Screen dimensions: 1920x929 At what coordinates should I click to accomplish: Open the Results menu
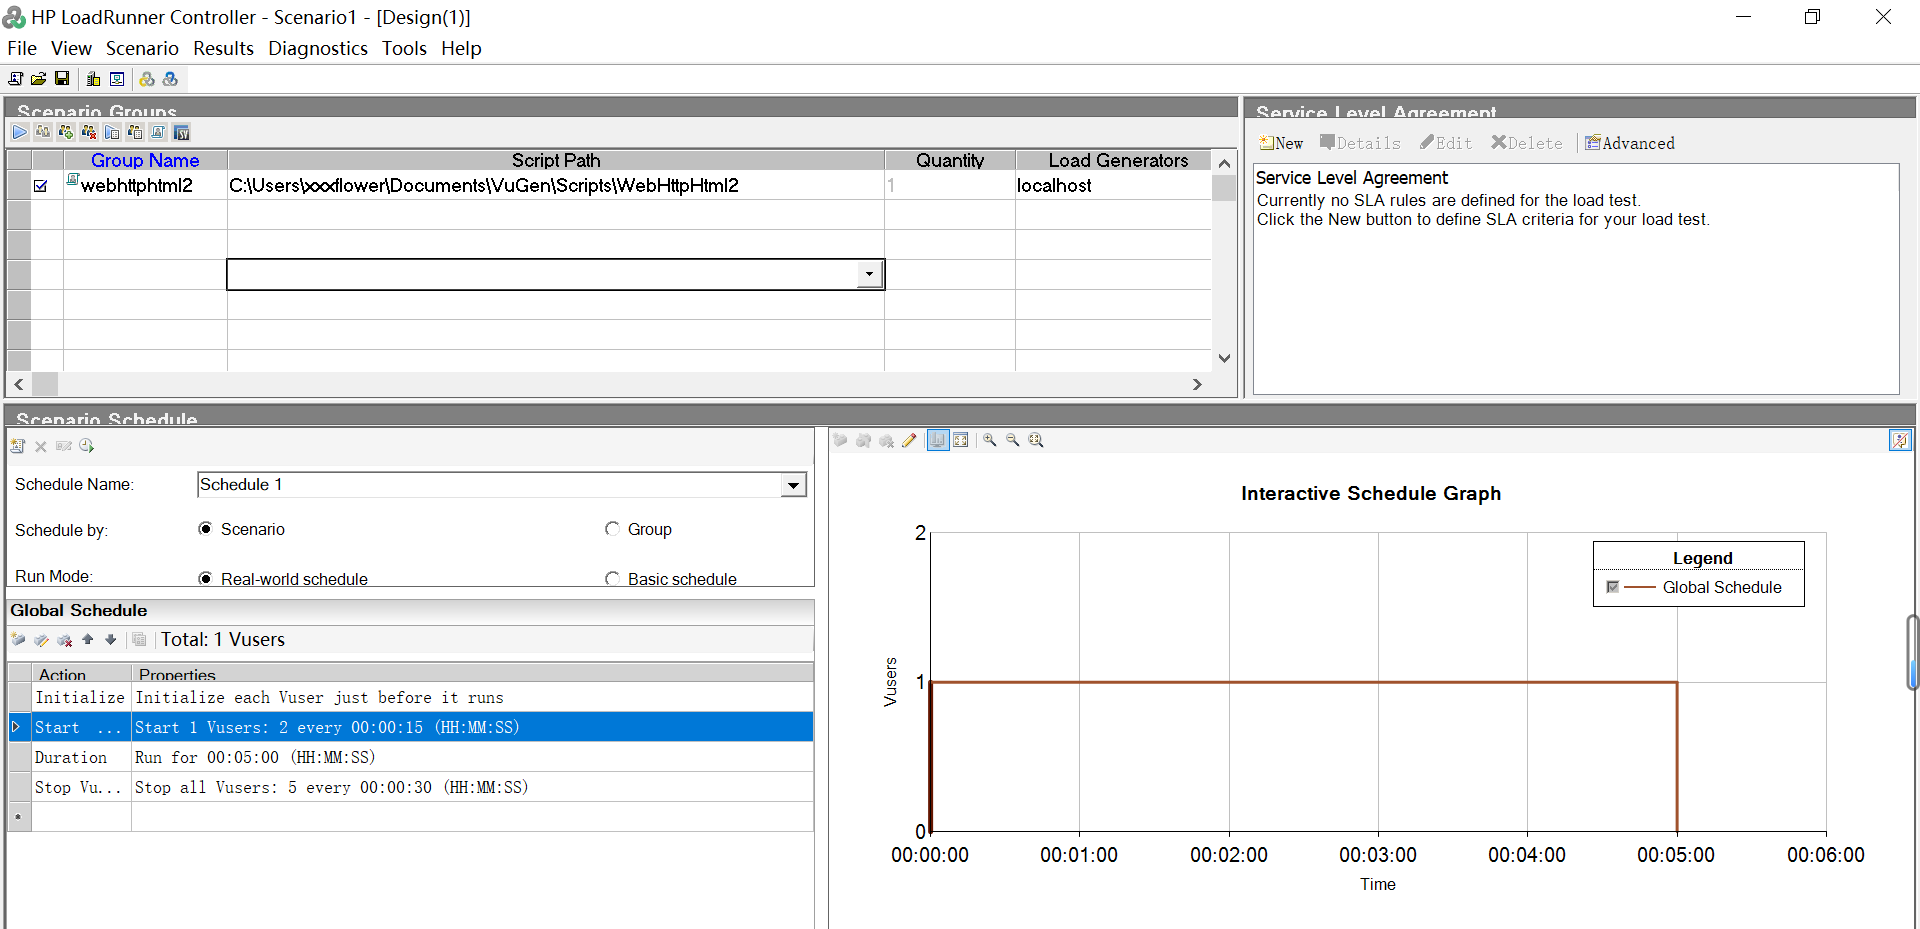(x=223, y=48)
